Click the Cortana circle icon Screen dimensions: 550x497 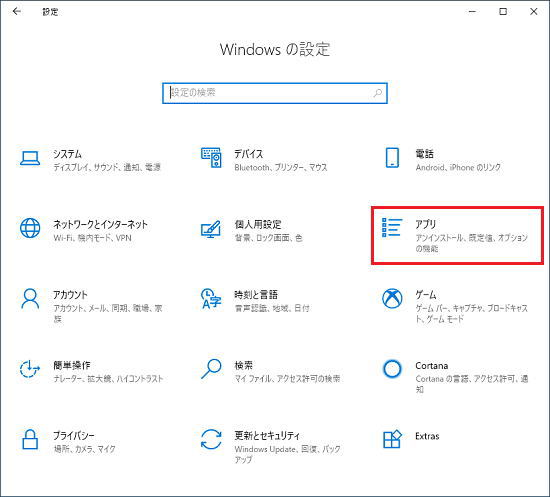[x=392, y=369]
